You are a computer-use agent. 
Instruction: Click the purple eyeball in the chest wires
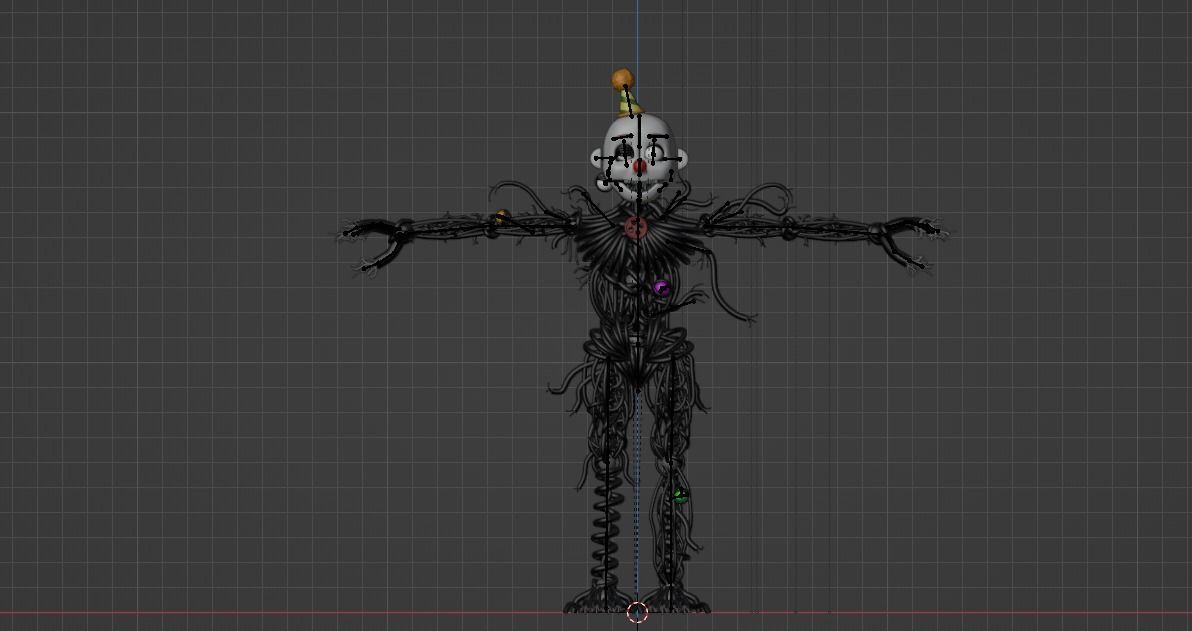click(x=661, y=288)
